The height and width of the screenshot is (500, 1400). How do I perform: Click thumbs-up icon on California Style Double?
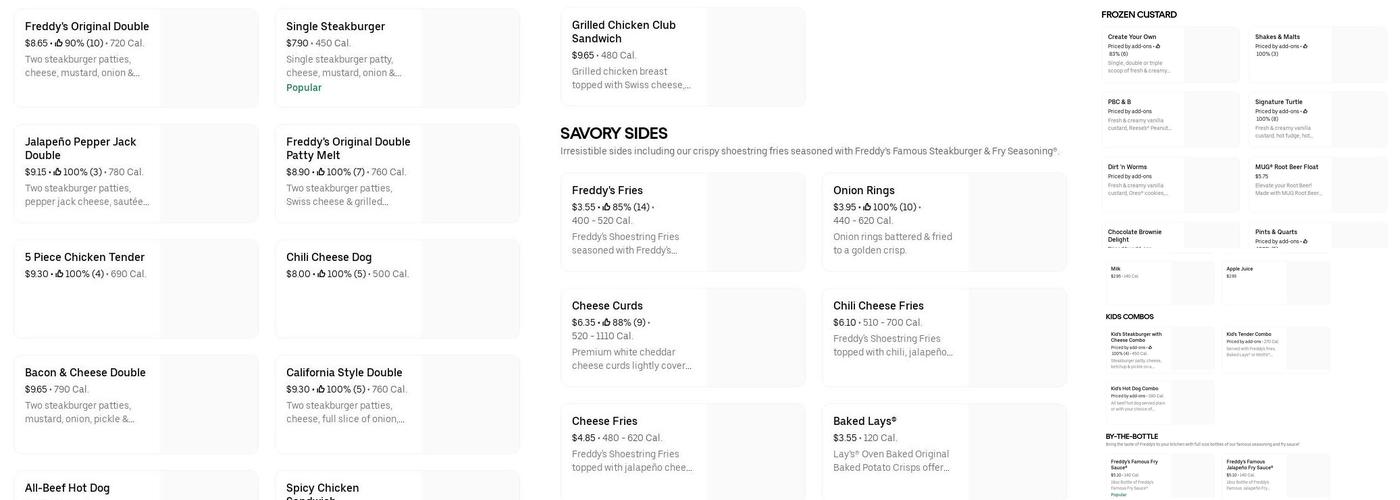(321, 389)
